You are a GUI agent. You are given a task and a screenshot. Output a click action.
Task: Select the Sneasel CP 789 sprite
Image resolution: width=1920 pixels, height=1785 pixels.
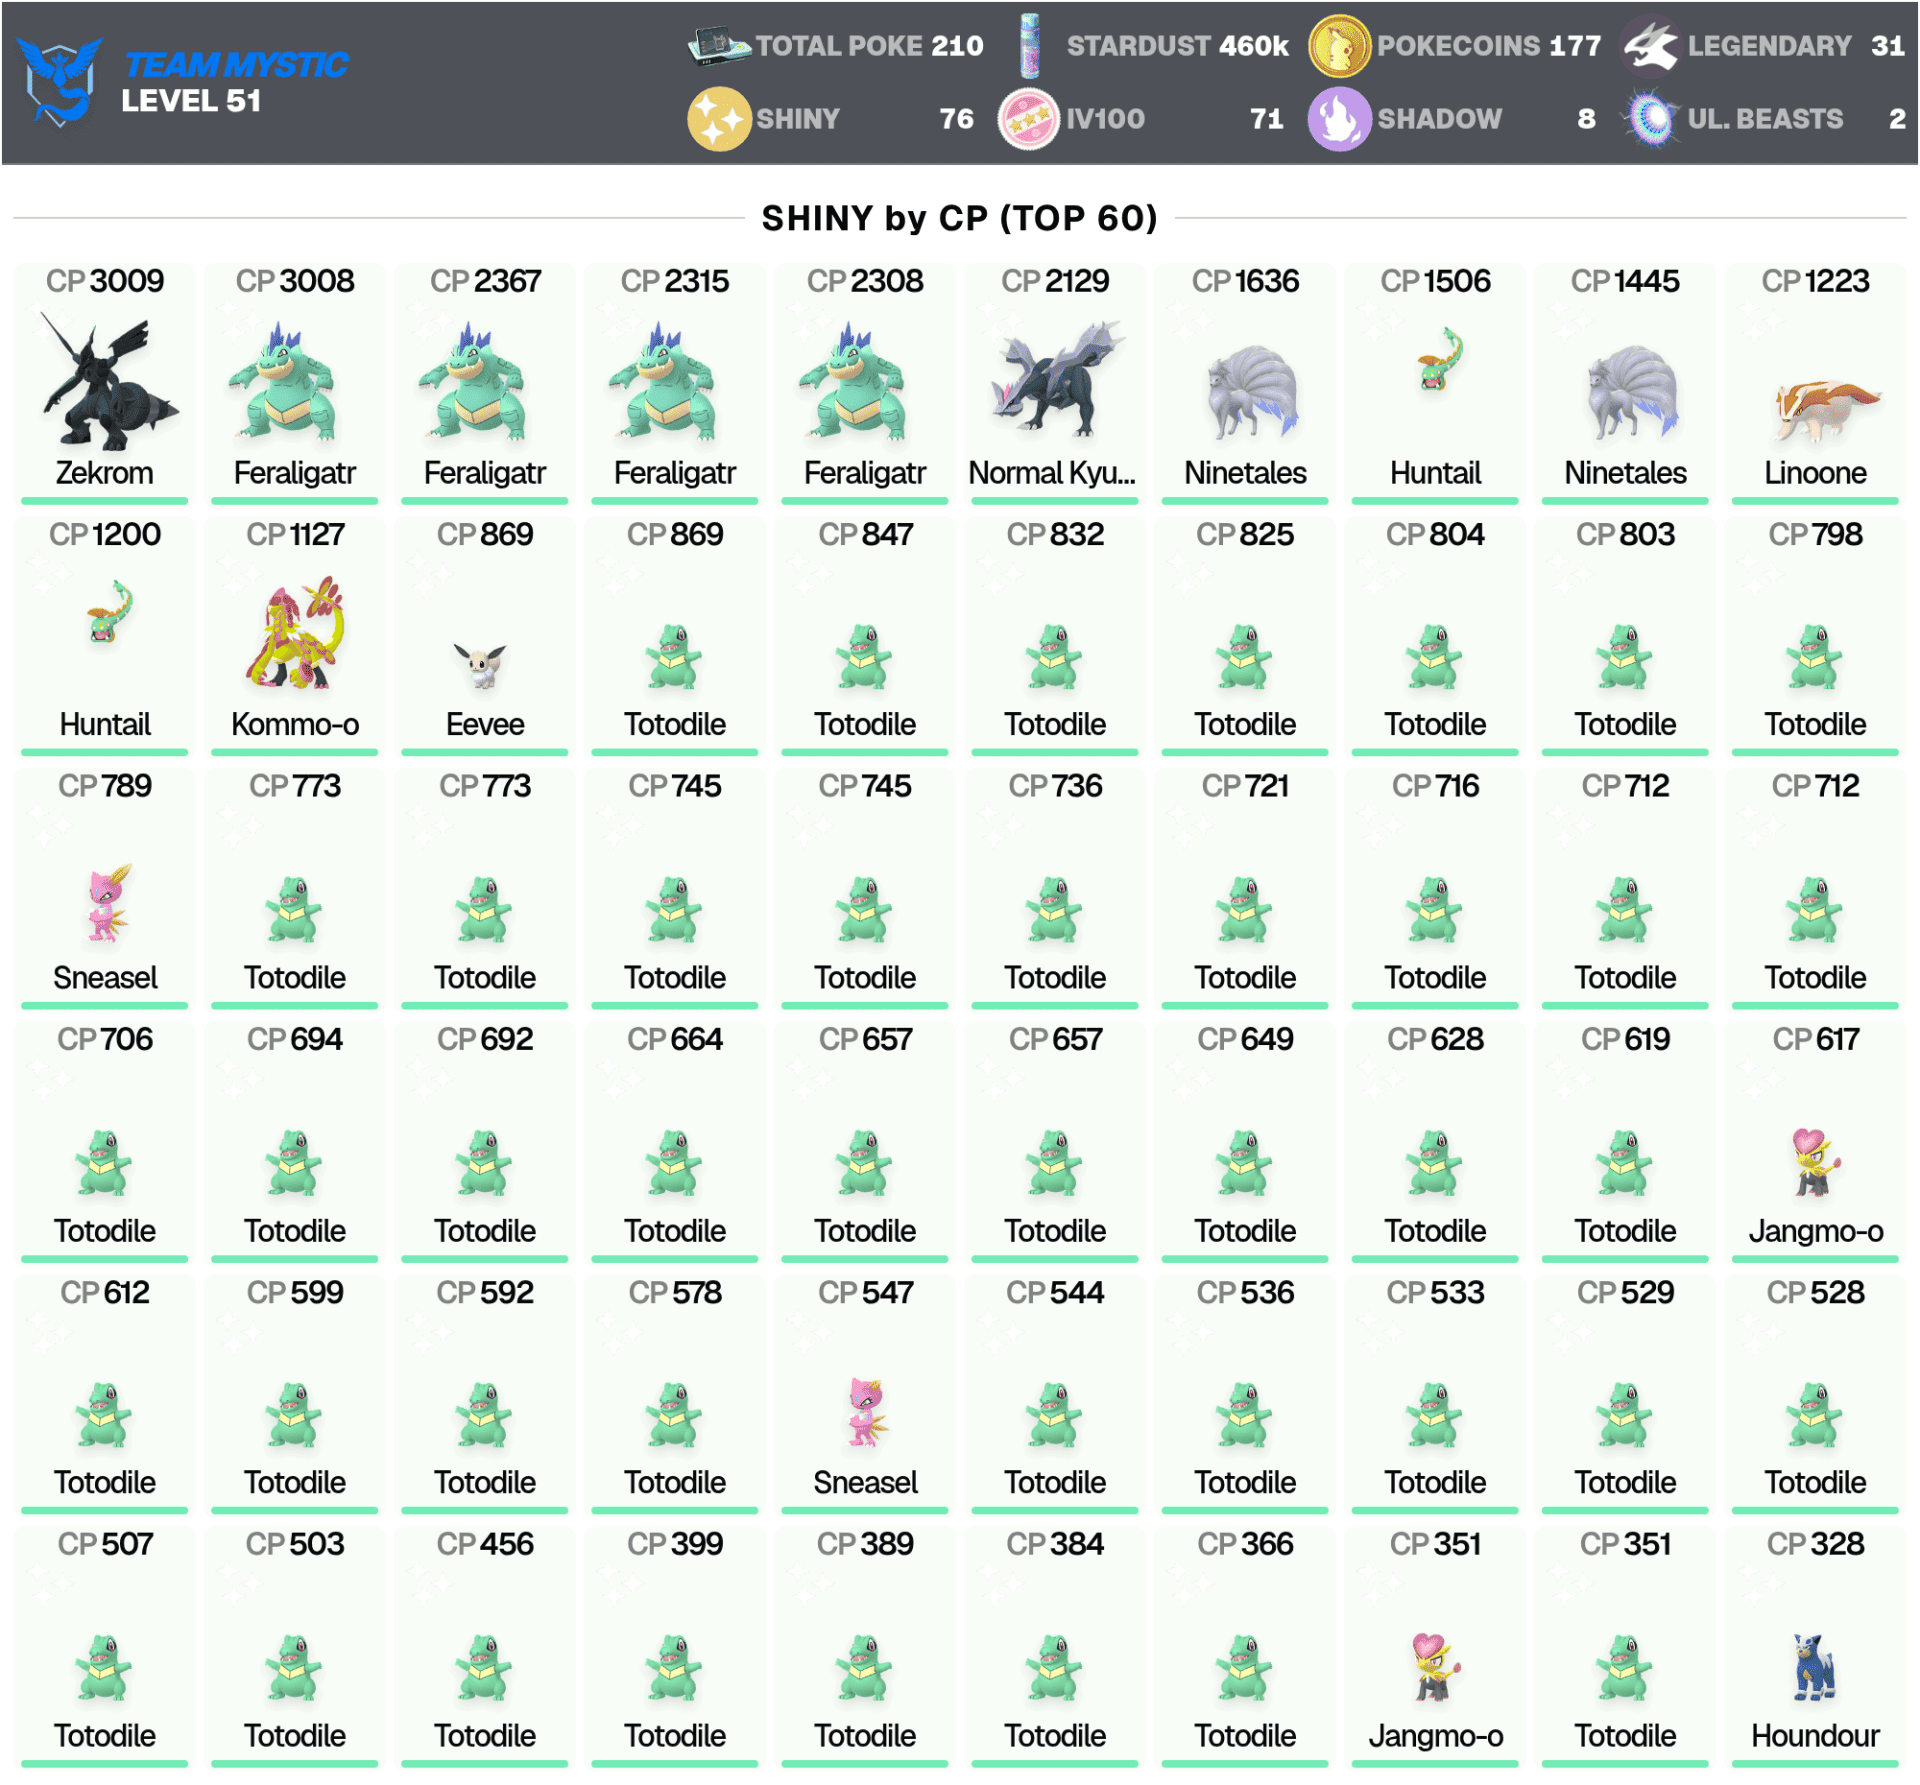pyautogui.click(x=108, y=903)
